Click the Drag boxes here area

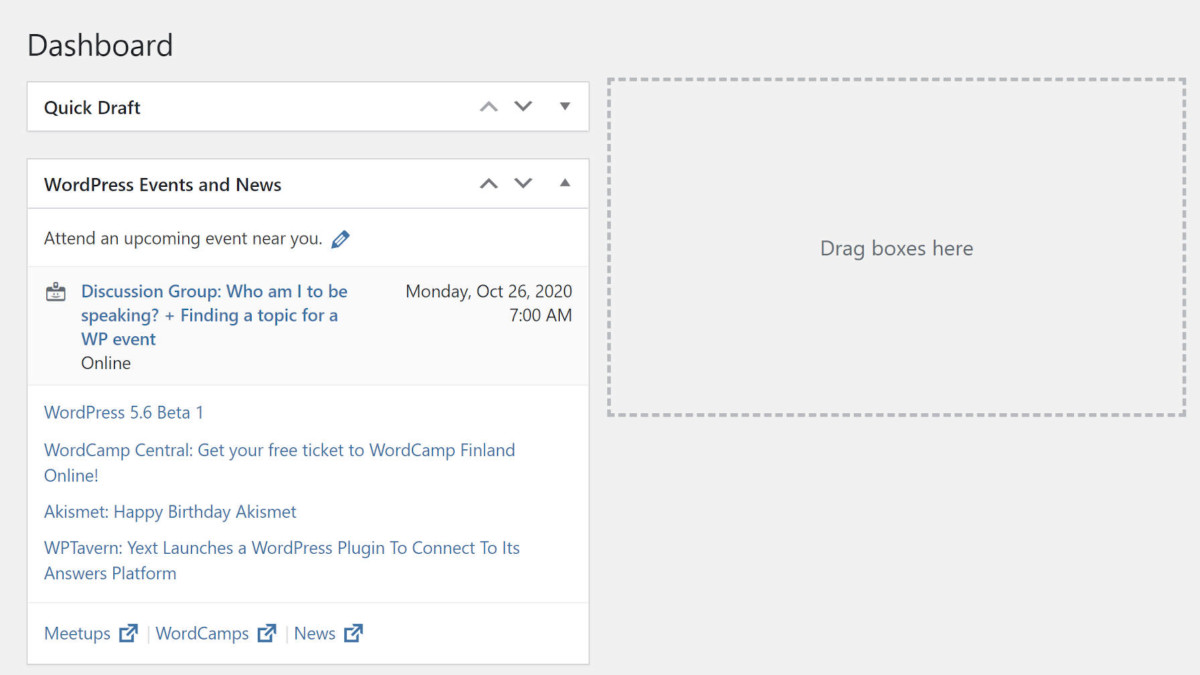[x=896, y=247]
